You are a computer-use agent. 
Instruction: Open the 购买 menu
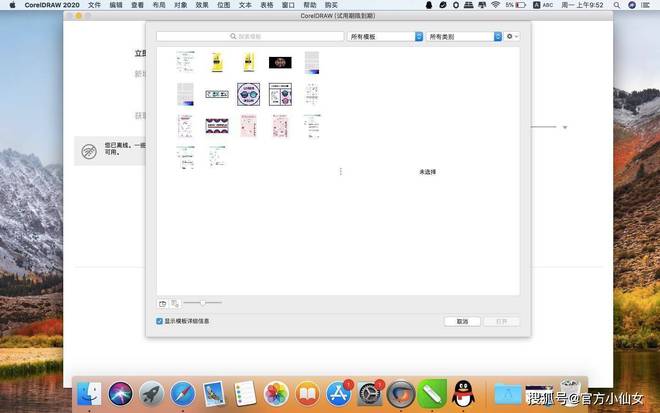(x=331, y=5)
